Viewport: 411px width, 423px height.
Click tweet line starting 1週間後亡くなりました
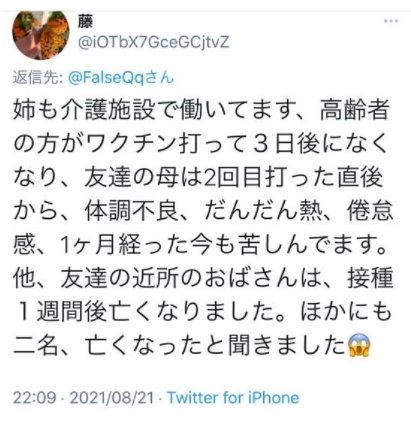(x=203, y=312)
